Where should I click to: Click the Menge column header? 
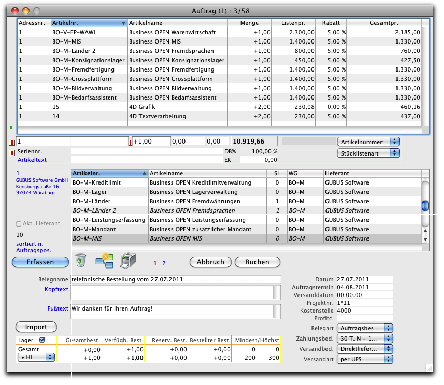click(x=249, y=23)
